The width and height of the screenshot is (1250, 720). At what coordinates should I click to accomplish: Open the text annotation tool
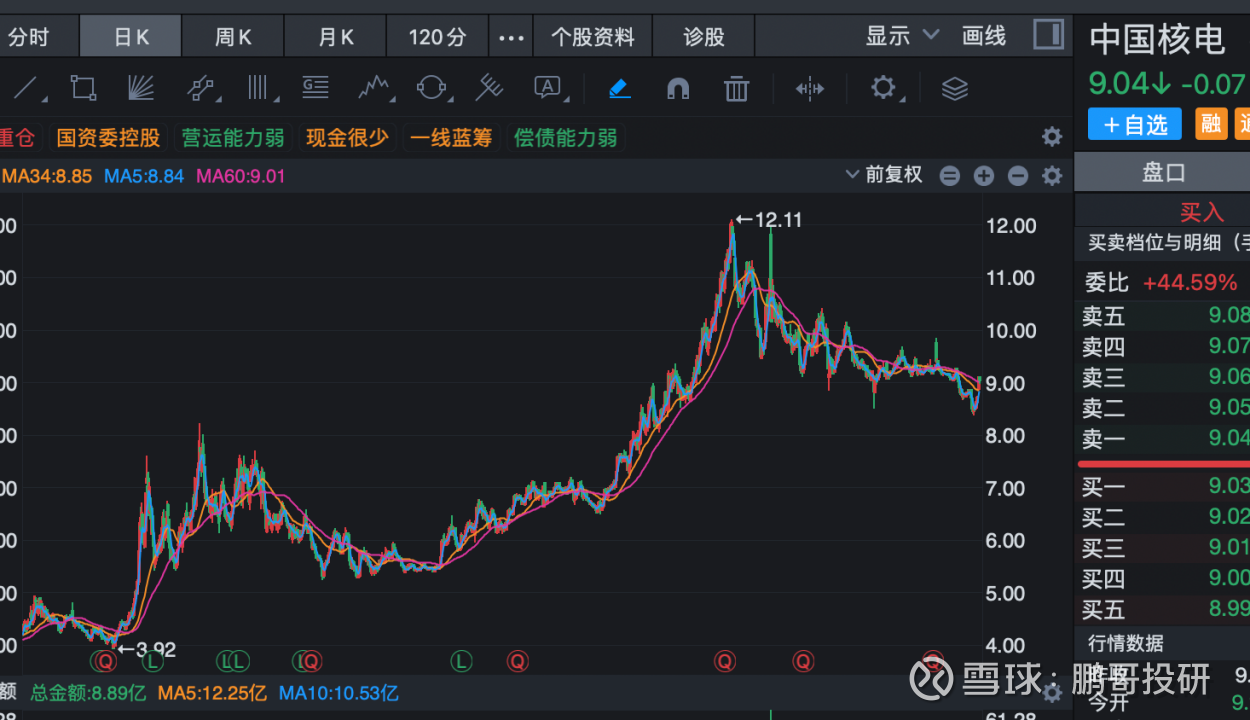[x=547, y=88]
